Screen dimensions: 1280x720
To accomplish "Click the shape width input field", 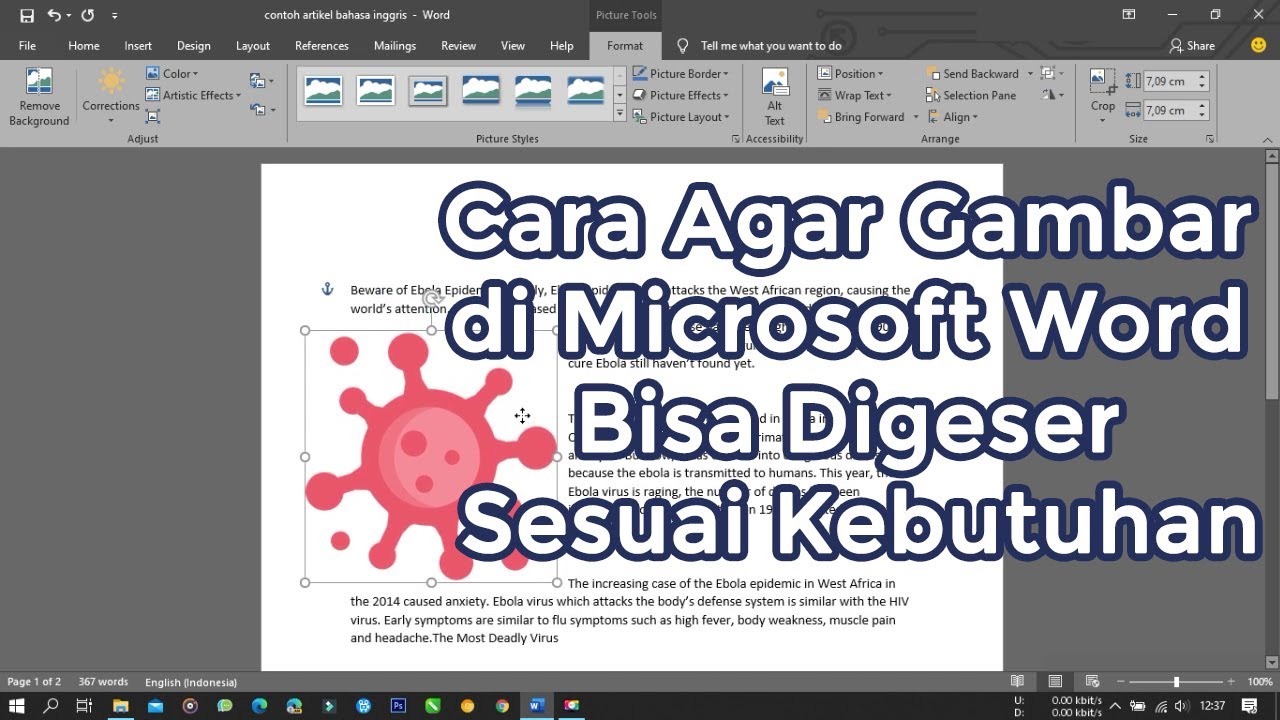I will coord(1167,110).
